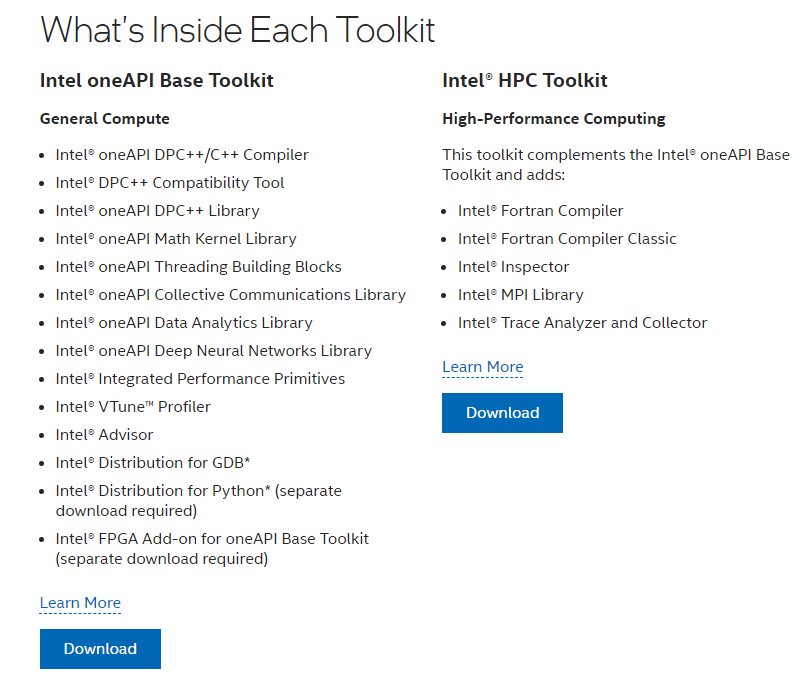Click What's Inside Each Toolkit title
Image resolution: width=806 pixels, height=691 pixels.
click(237, 30)
